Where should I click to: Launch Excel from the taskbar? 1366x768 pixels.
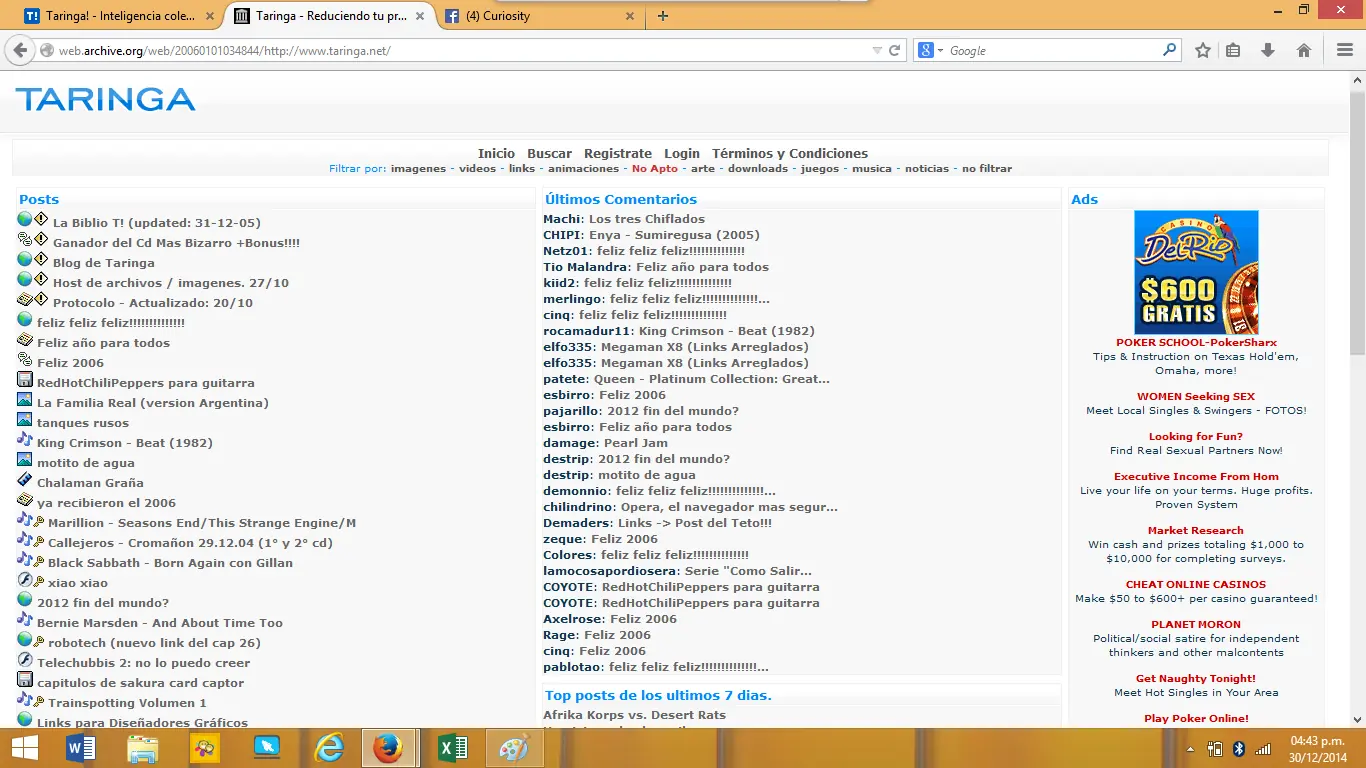pos(453,748)
